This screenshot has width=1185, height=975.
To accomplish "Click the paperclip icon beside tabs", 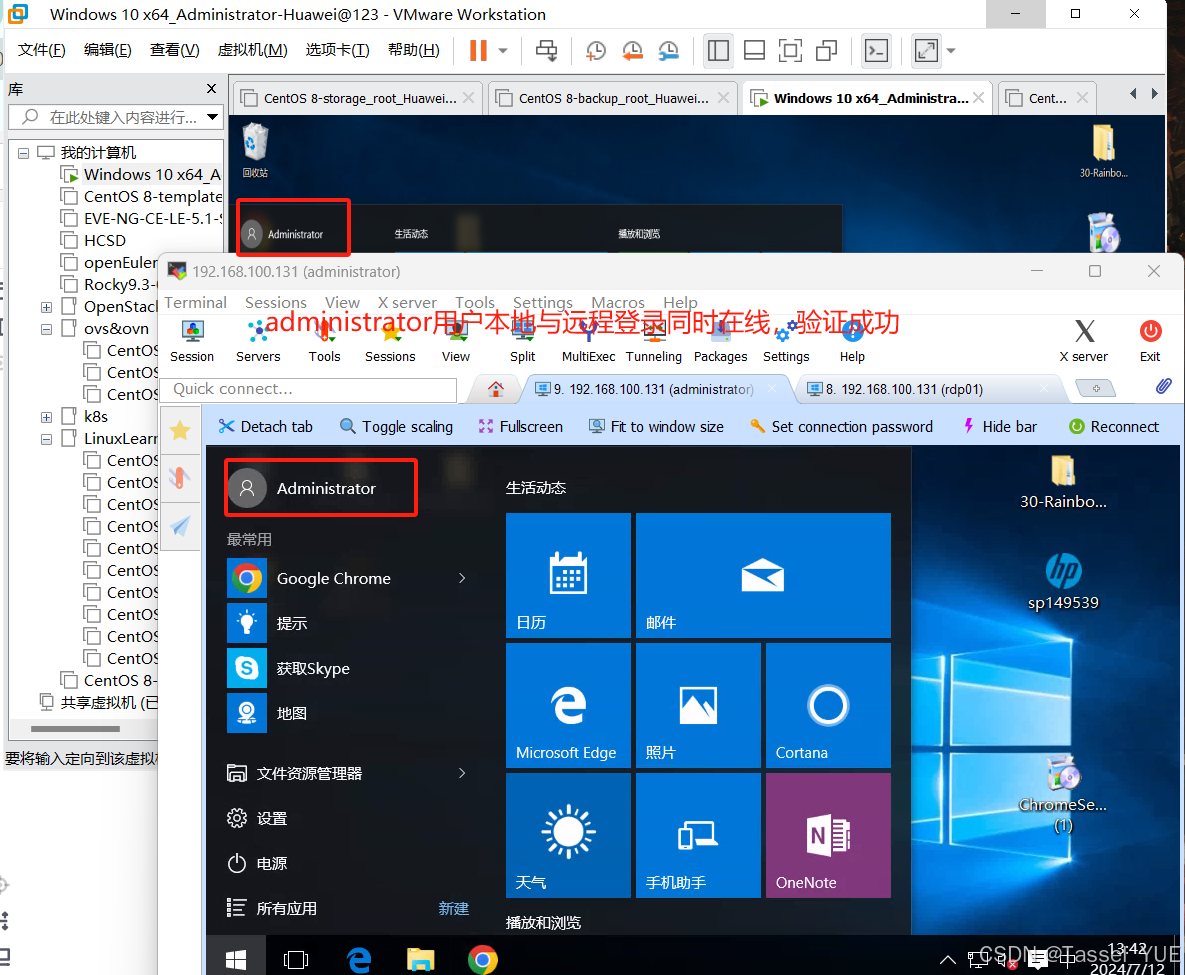I will [x=1164, y=387].
